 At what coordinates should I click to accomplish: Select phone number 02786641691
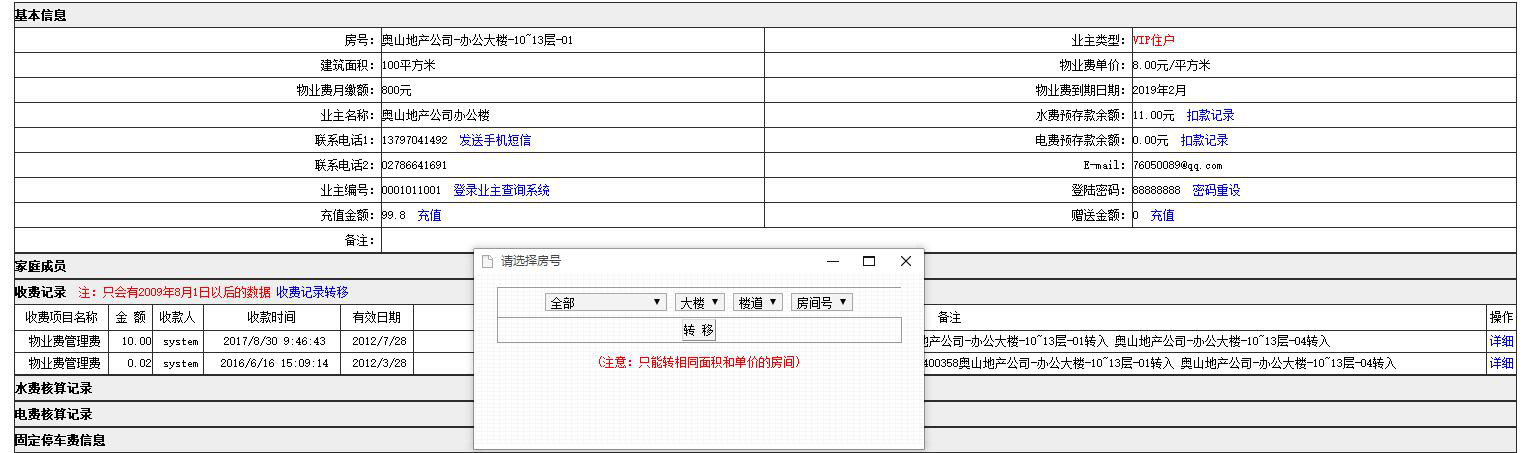click(414, 165)
